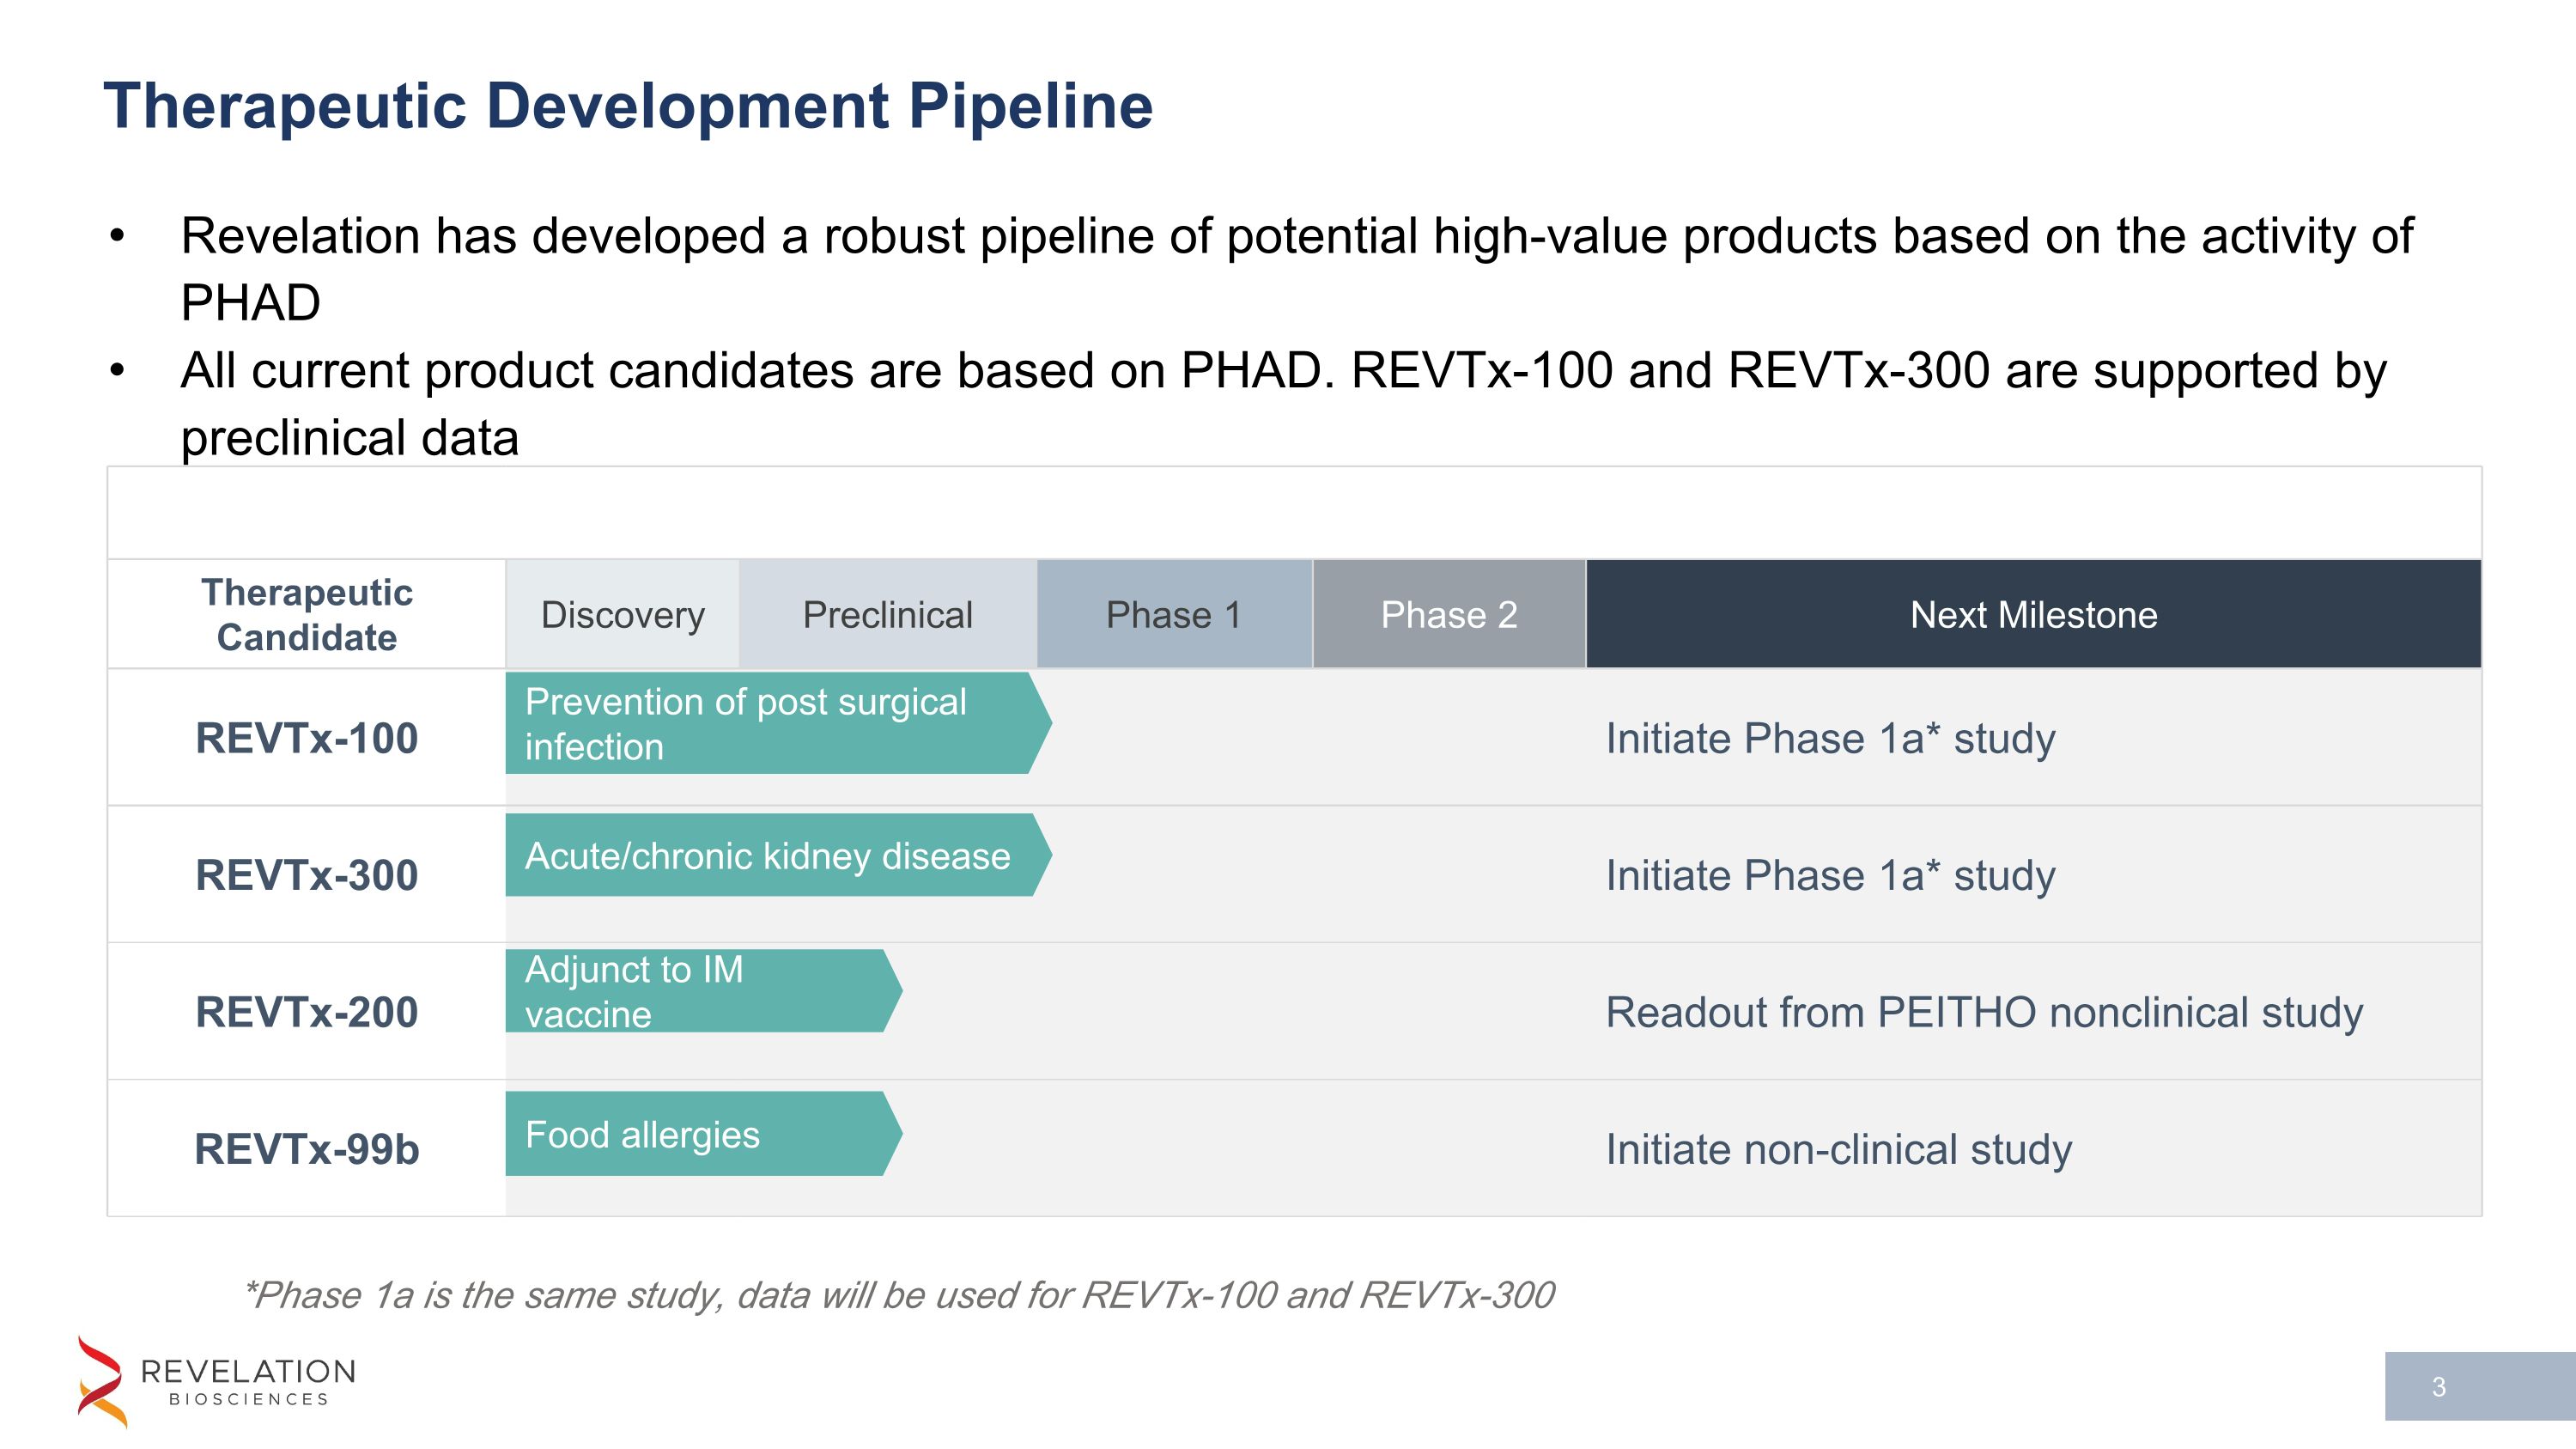Click the REVTx-300 candidate label
The image size is (2576, 1449).
[306, 875]
